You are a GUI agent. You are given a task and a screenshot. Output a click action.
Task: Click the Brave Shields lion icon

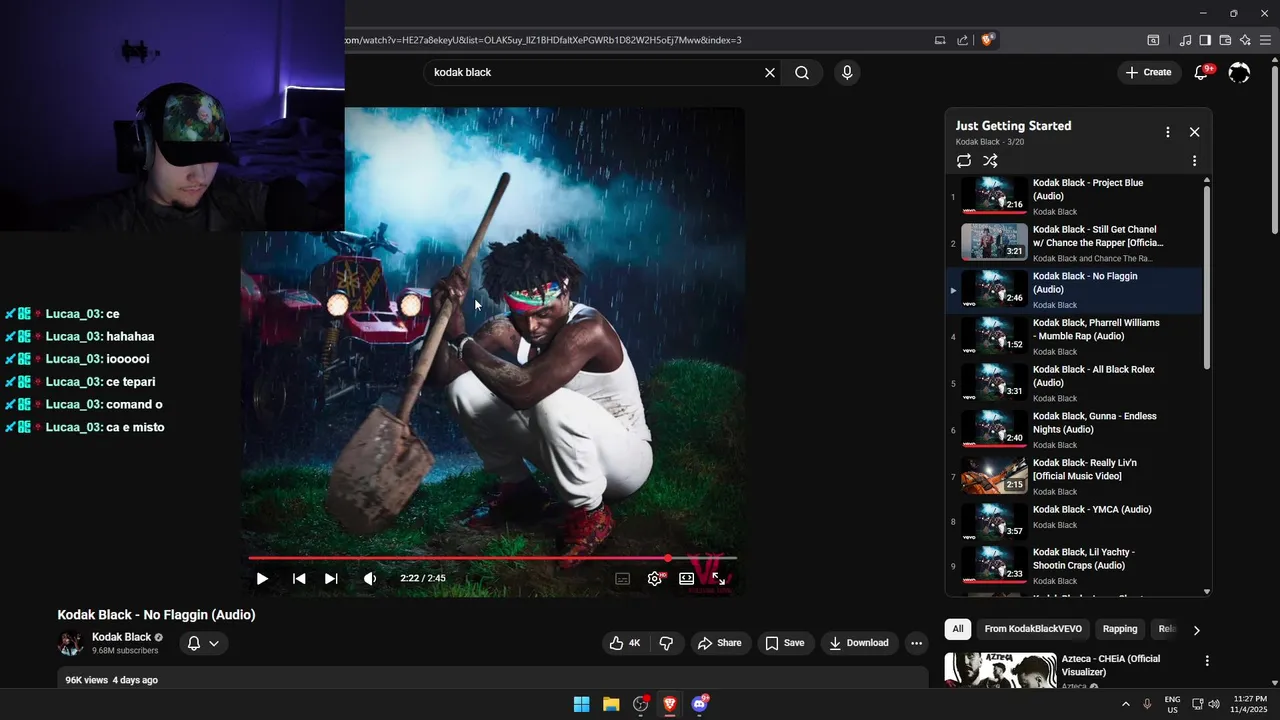tap(987, 40)
